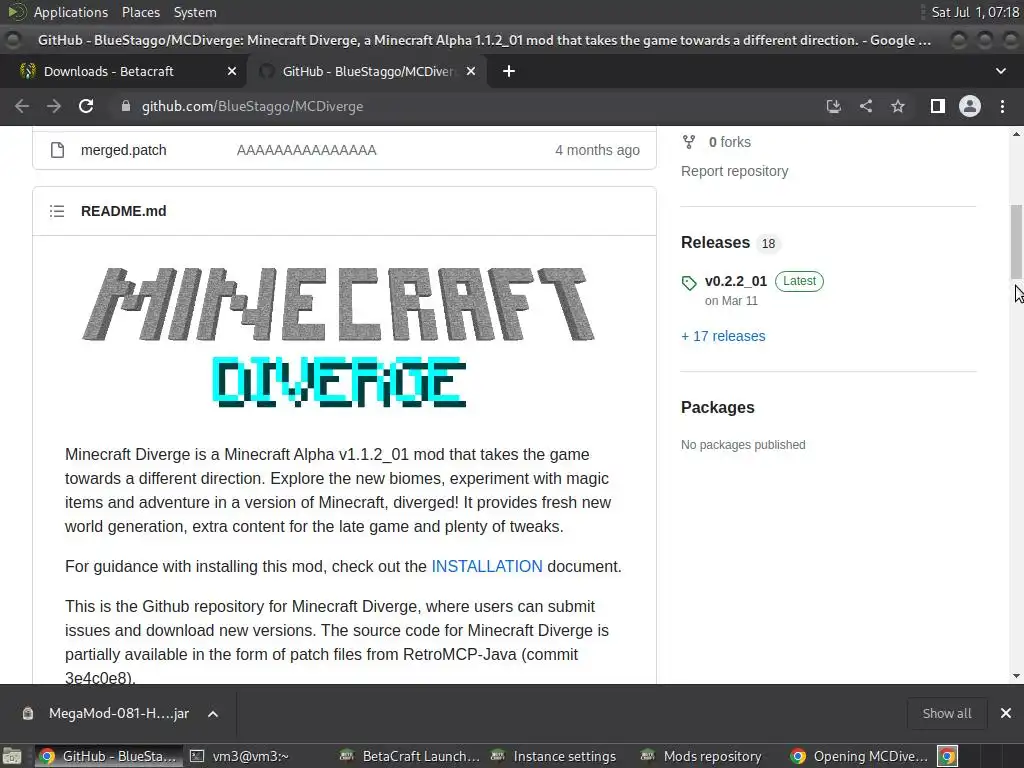Click Show all downloads

[946, 713]
